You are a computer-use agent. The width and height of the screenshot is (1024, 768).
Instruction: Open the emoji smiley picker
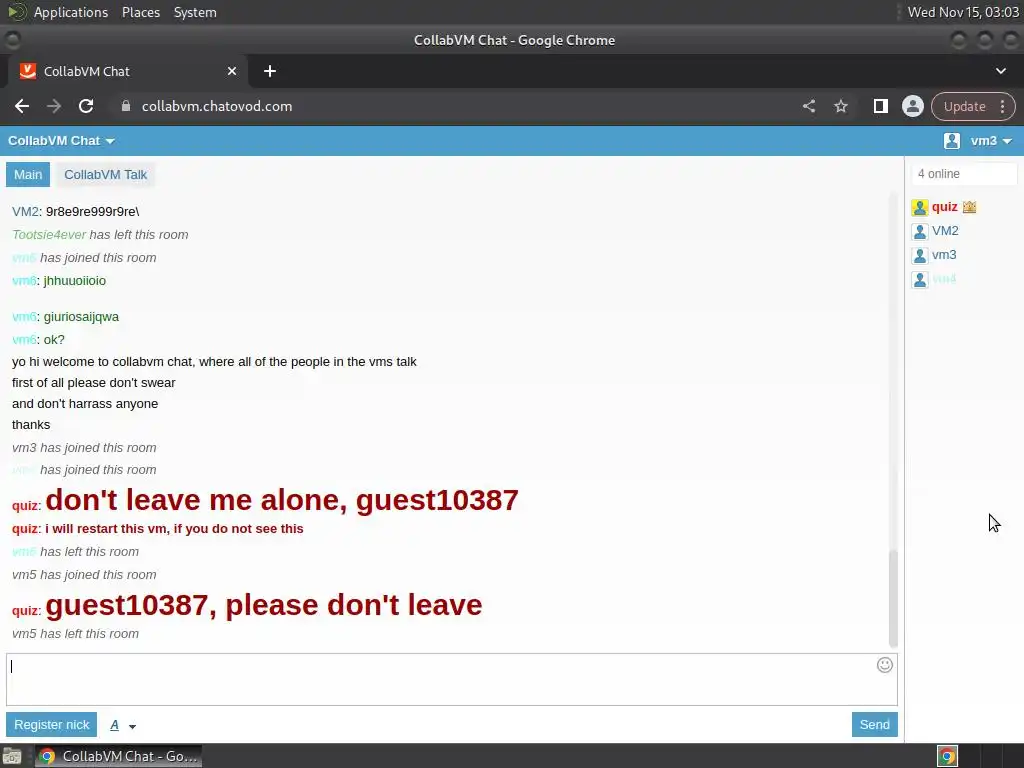(885, 665)
